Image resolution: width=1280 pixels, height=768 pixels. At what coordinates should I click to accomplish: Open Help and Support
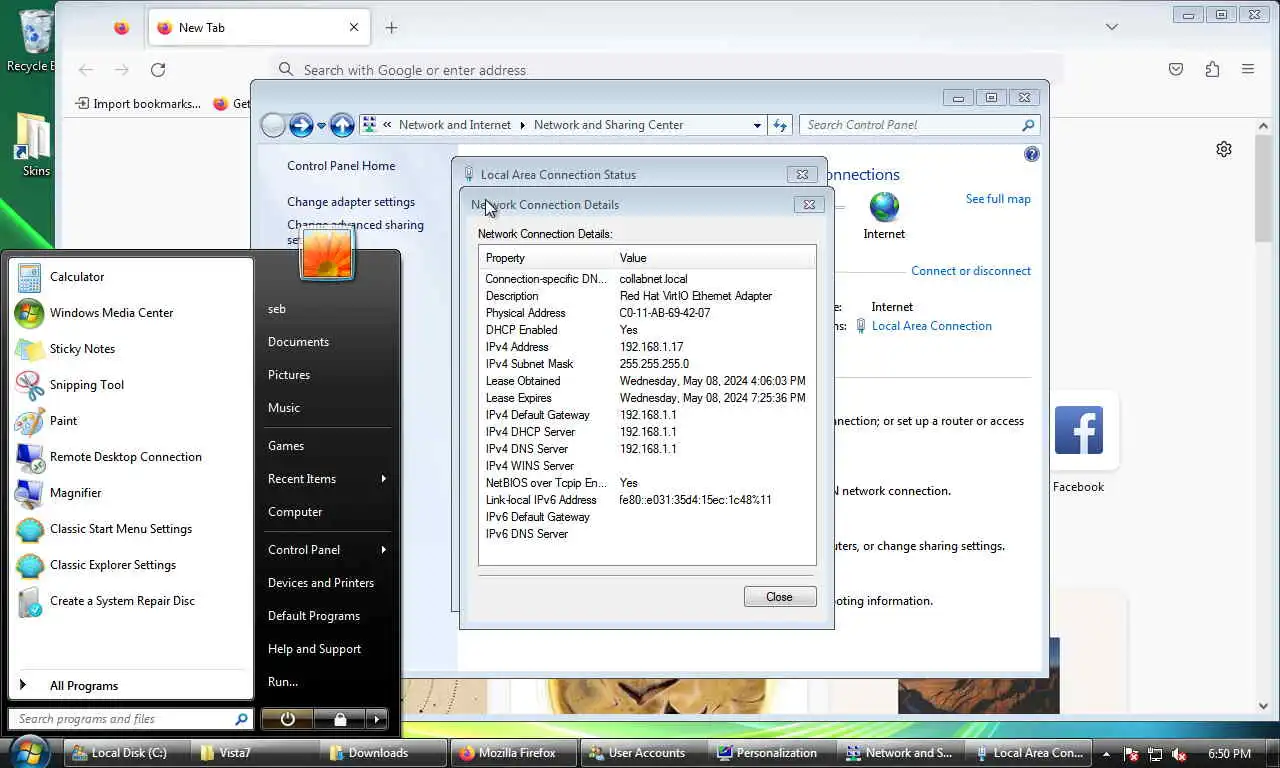(314, 649)
